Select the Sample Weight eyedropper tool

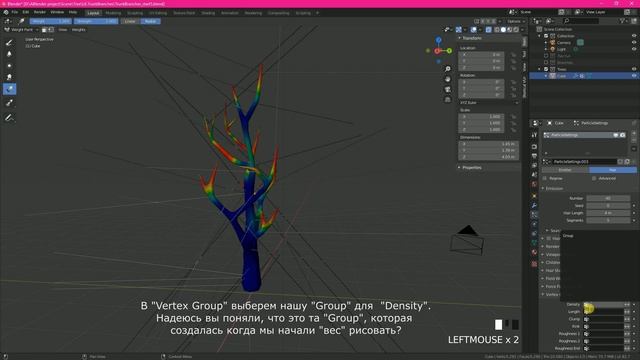9,103
